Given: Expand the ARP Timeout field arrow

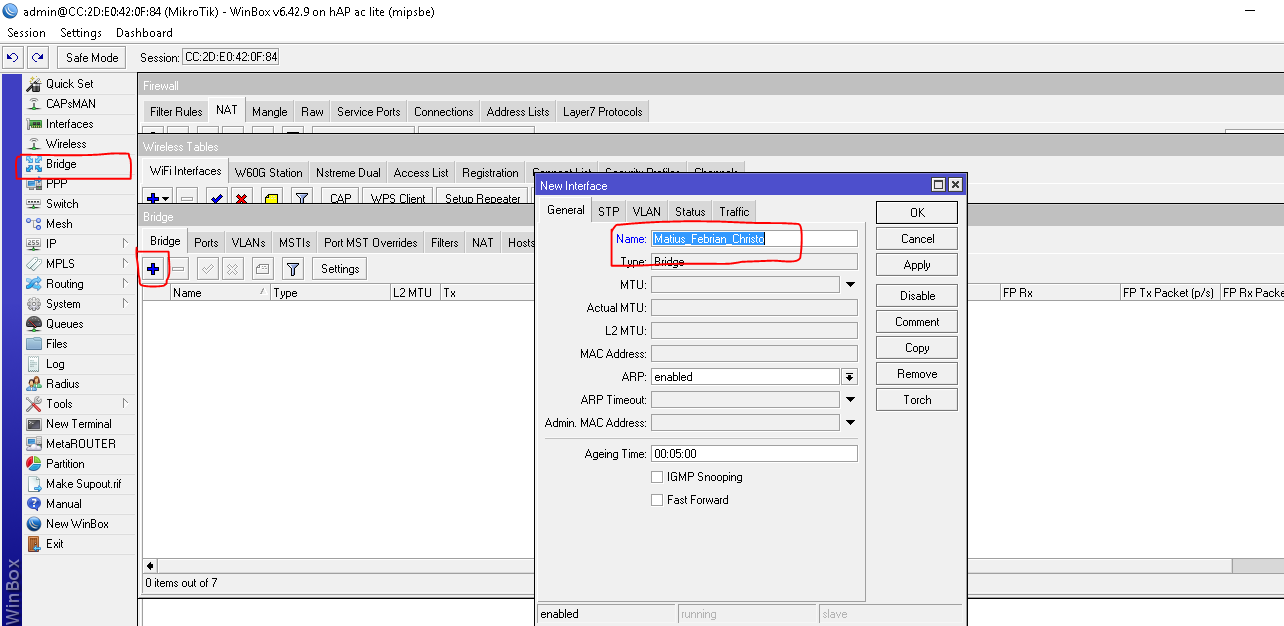Looking at the screenshot, I should pyautogui.click(x=850, y=400).
